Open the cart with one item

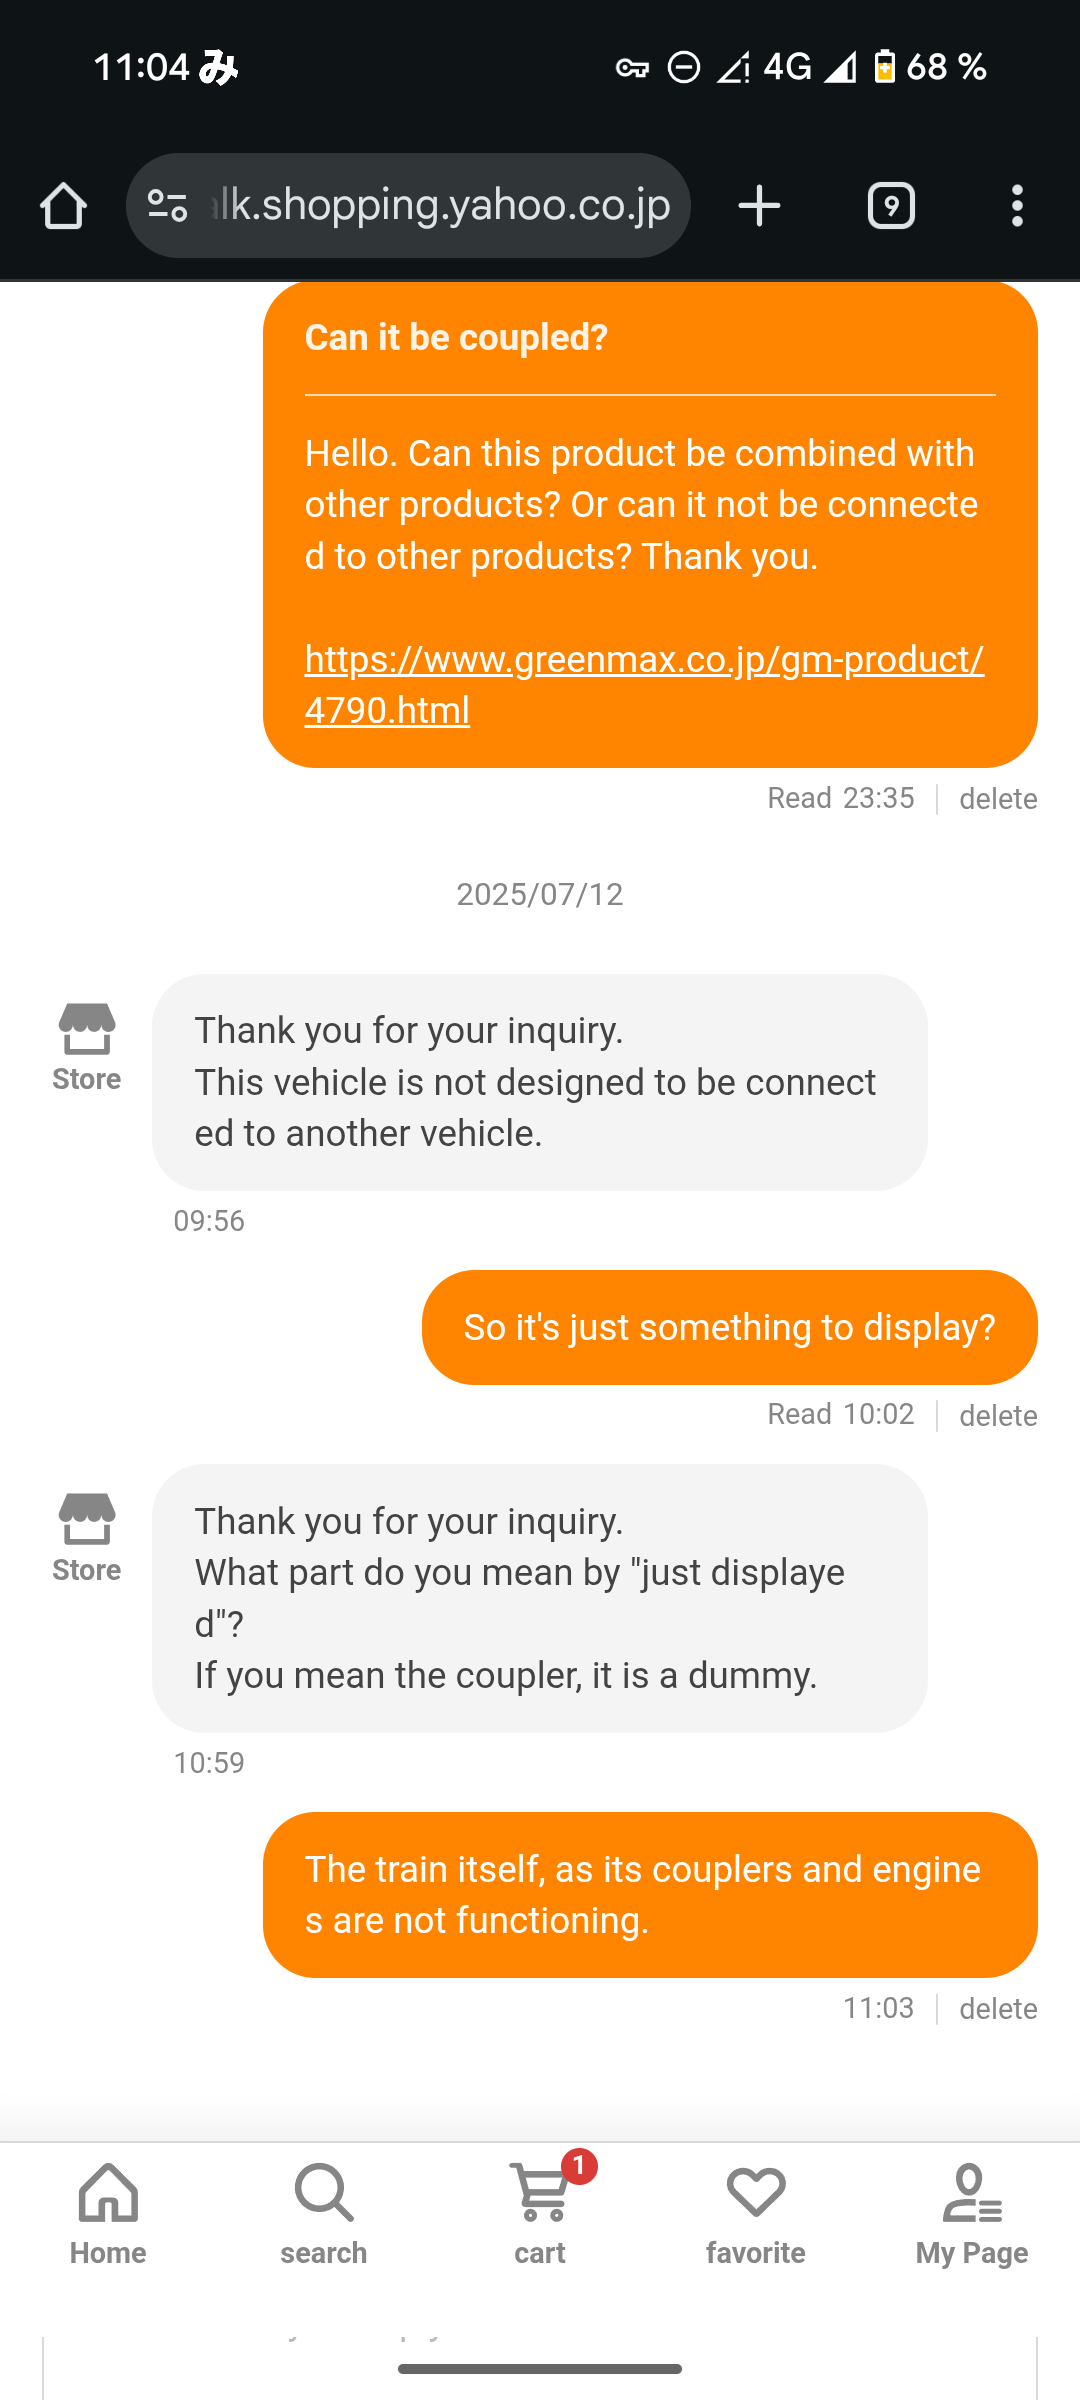(x=540, y=2214)
